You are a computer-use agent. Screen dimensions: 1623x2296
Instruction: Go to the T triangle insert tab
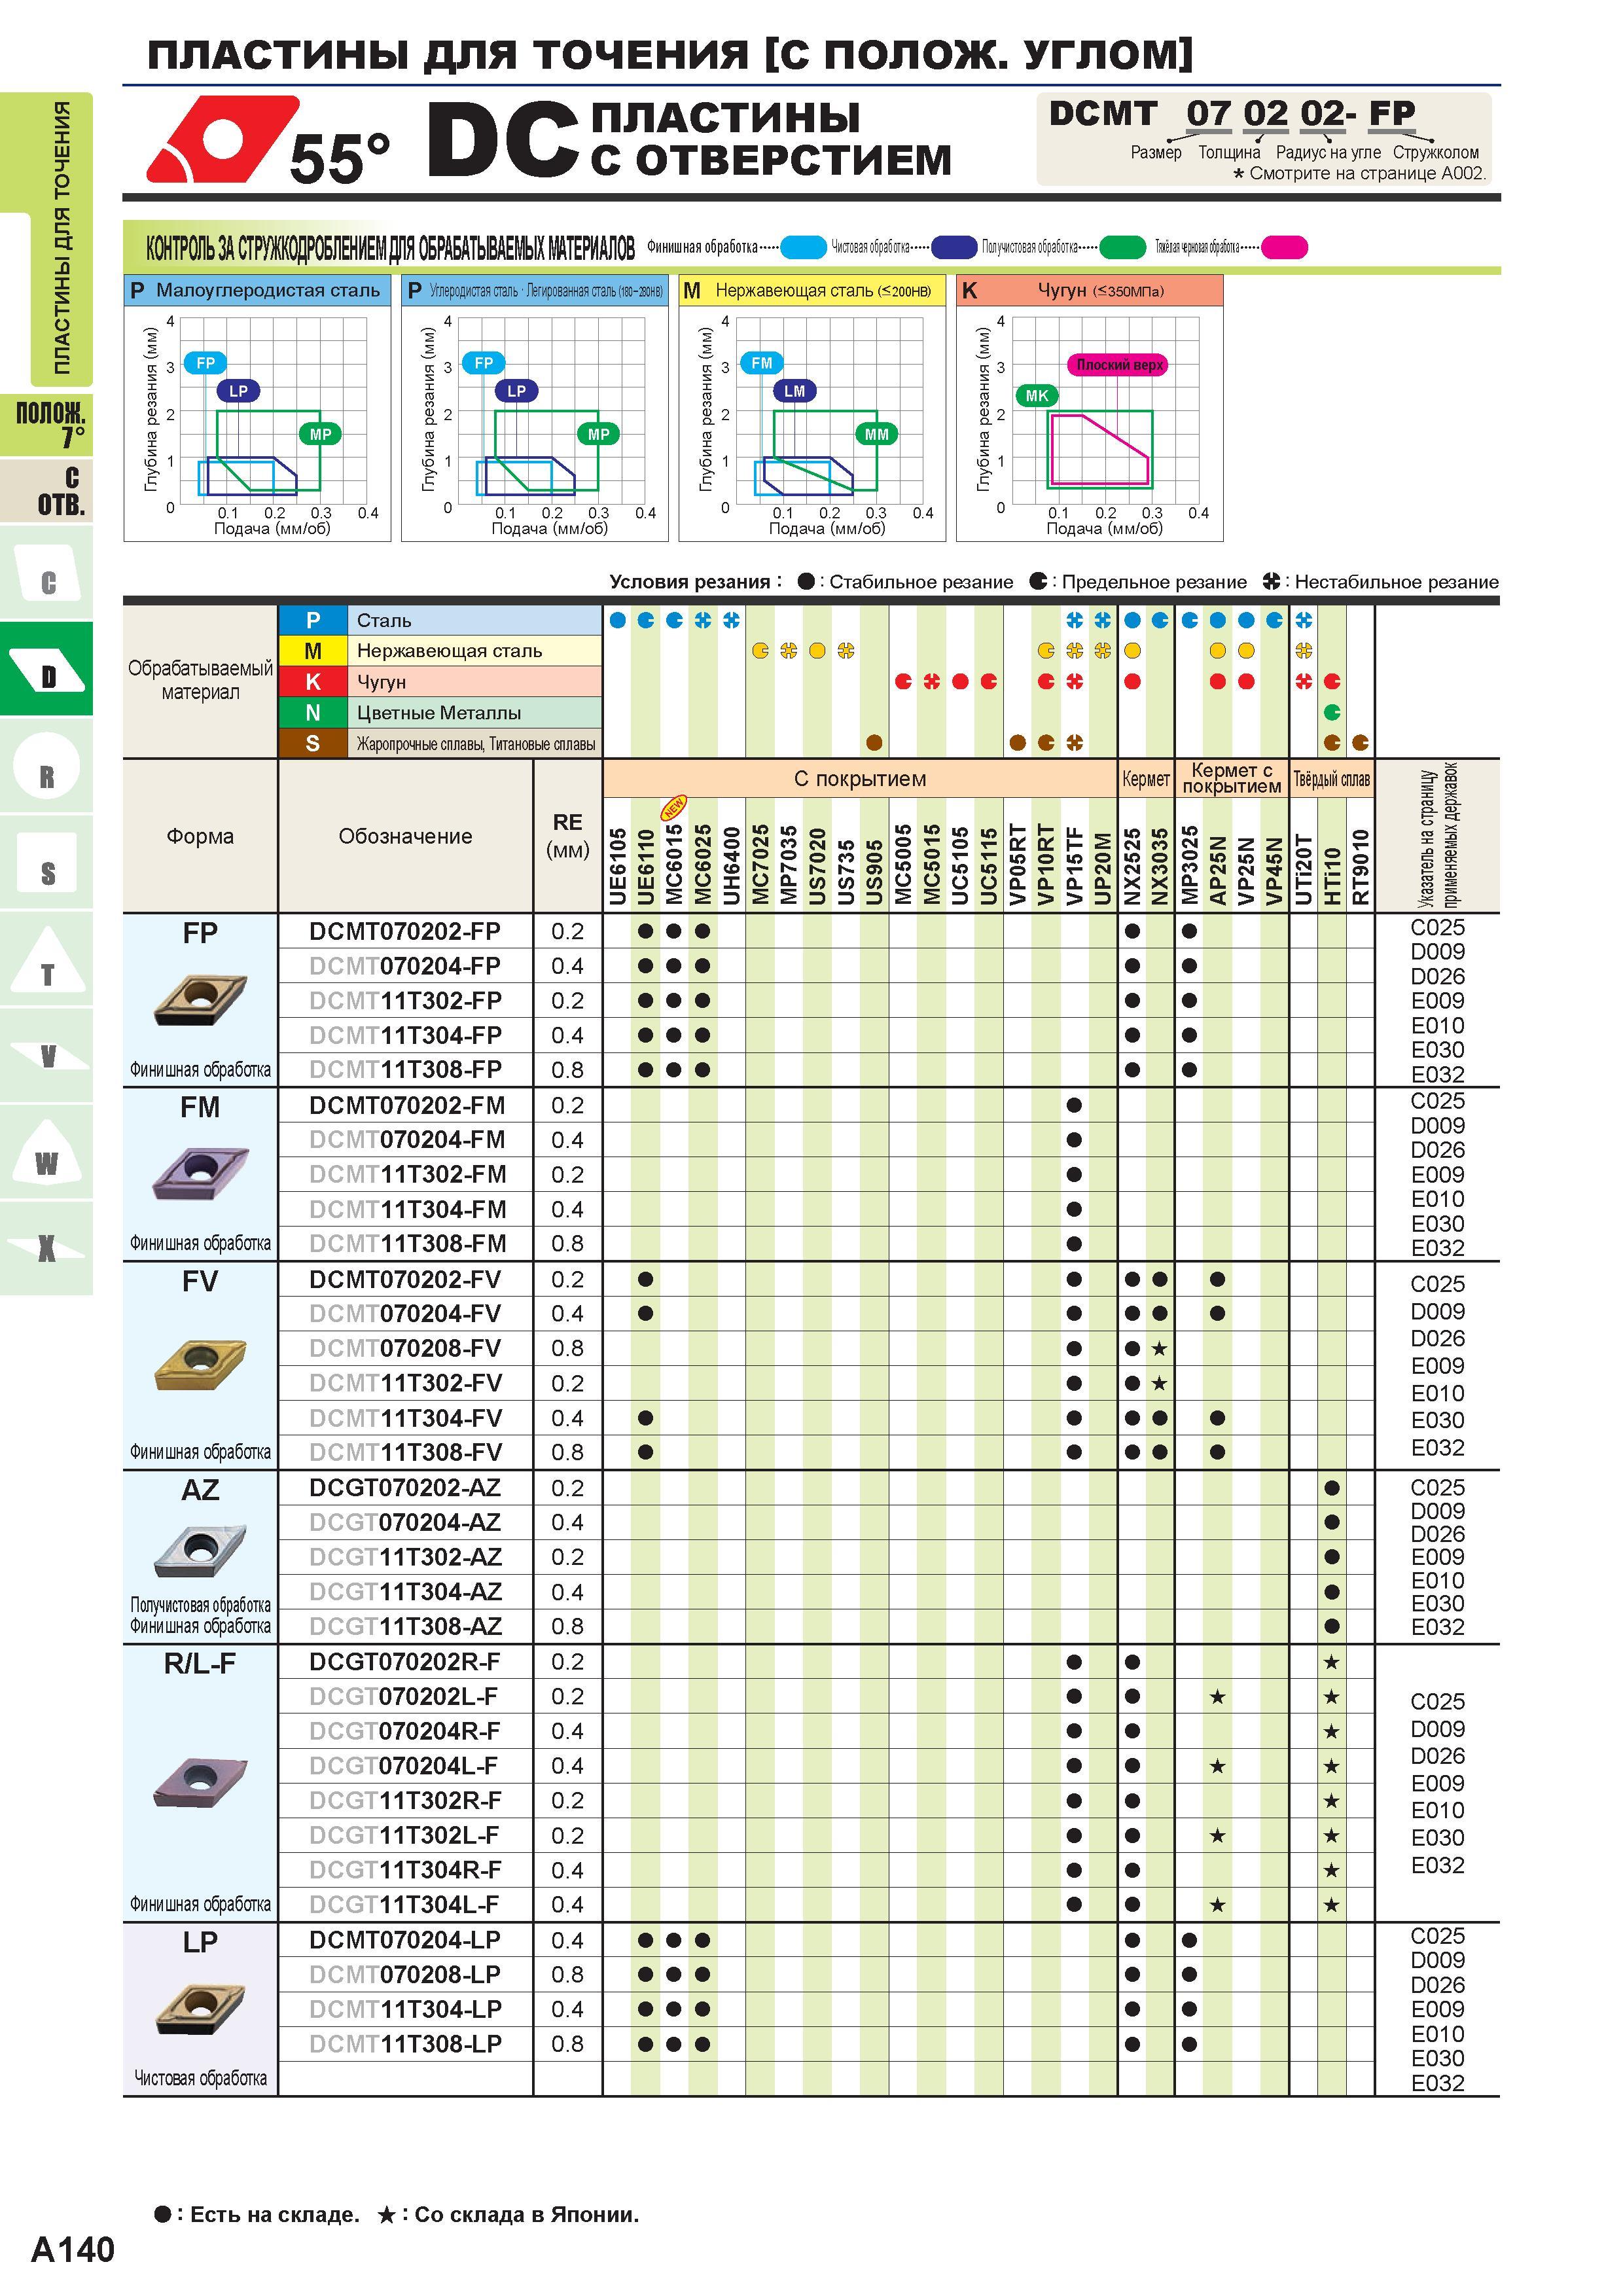coord(46,959)
